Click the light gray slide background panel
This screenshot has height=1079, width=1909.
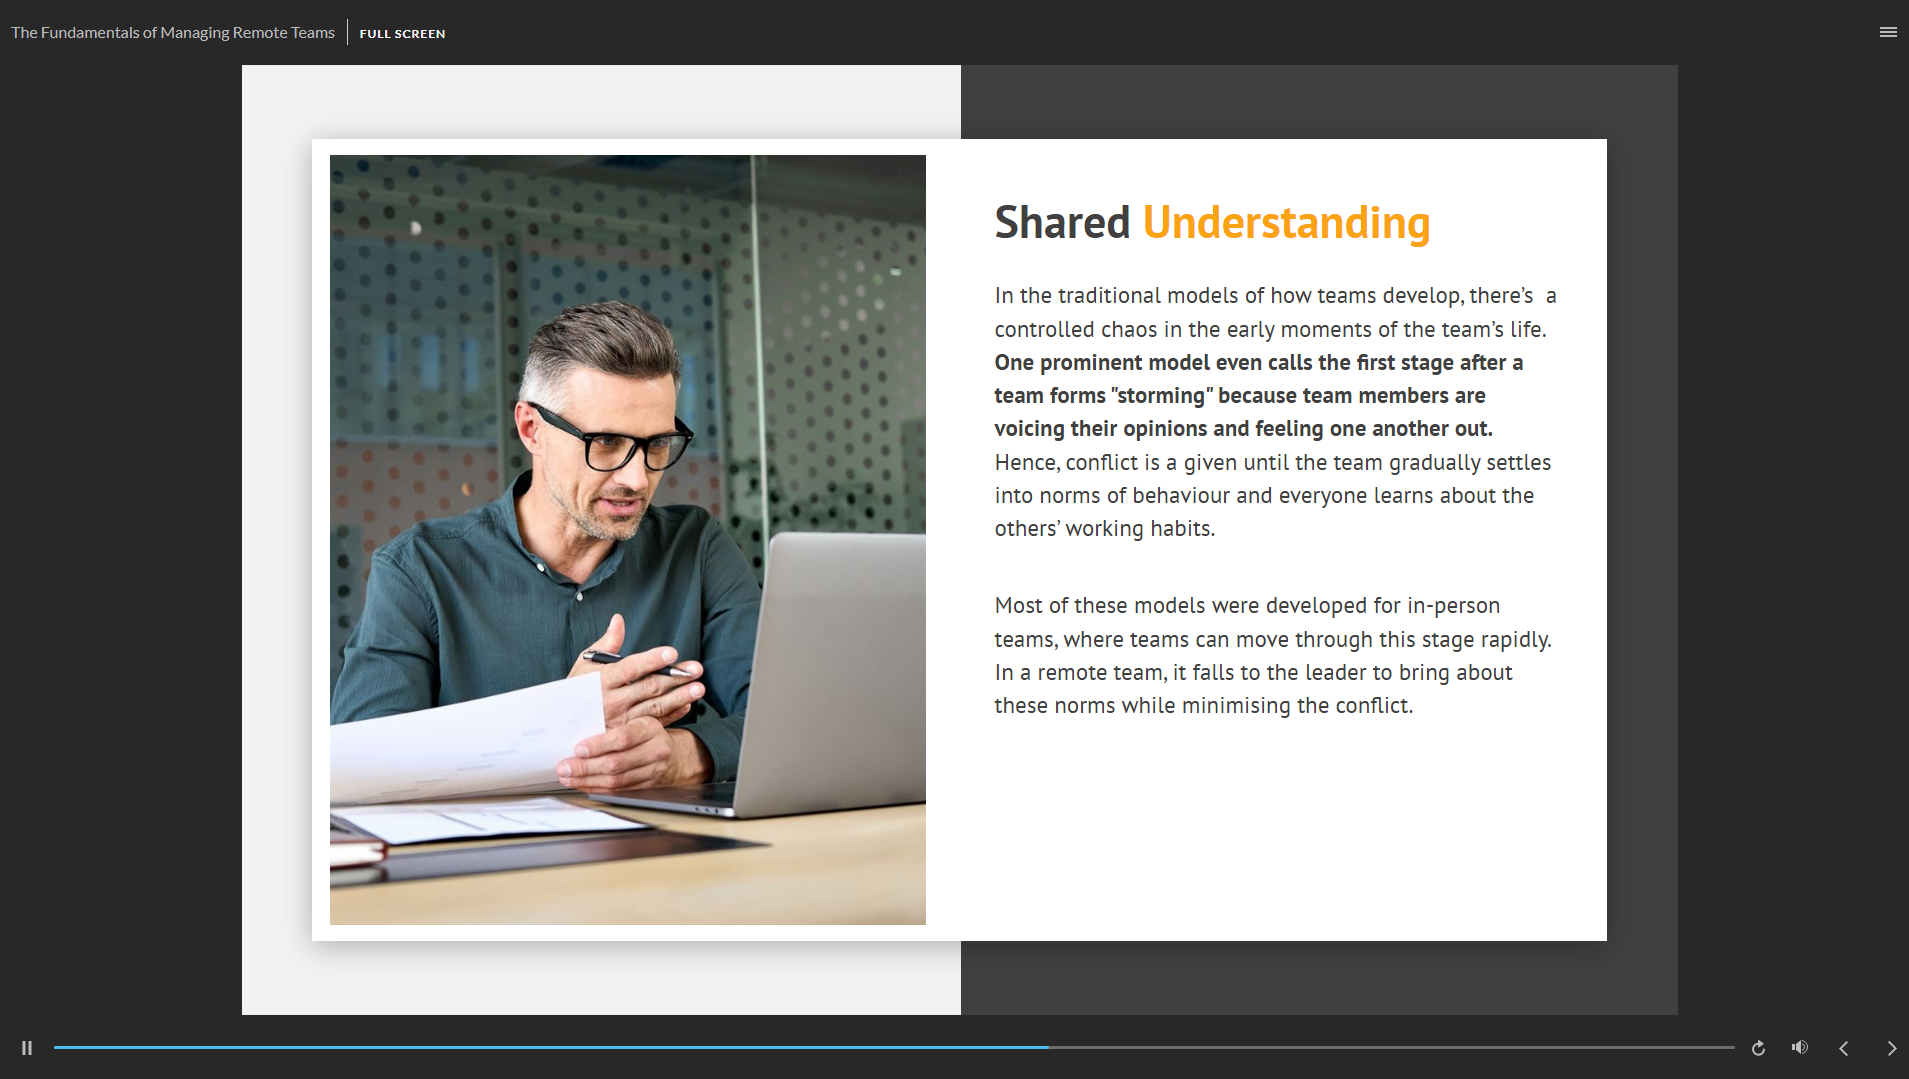pyautogui.click(x=600, y=100)
